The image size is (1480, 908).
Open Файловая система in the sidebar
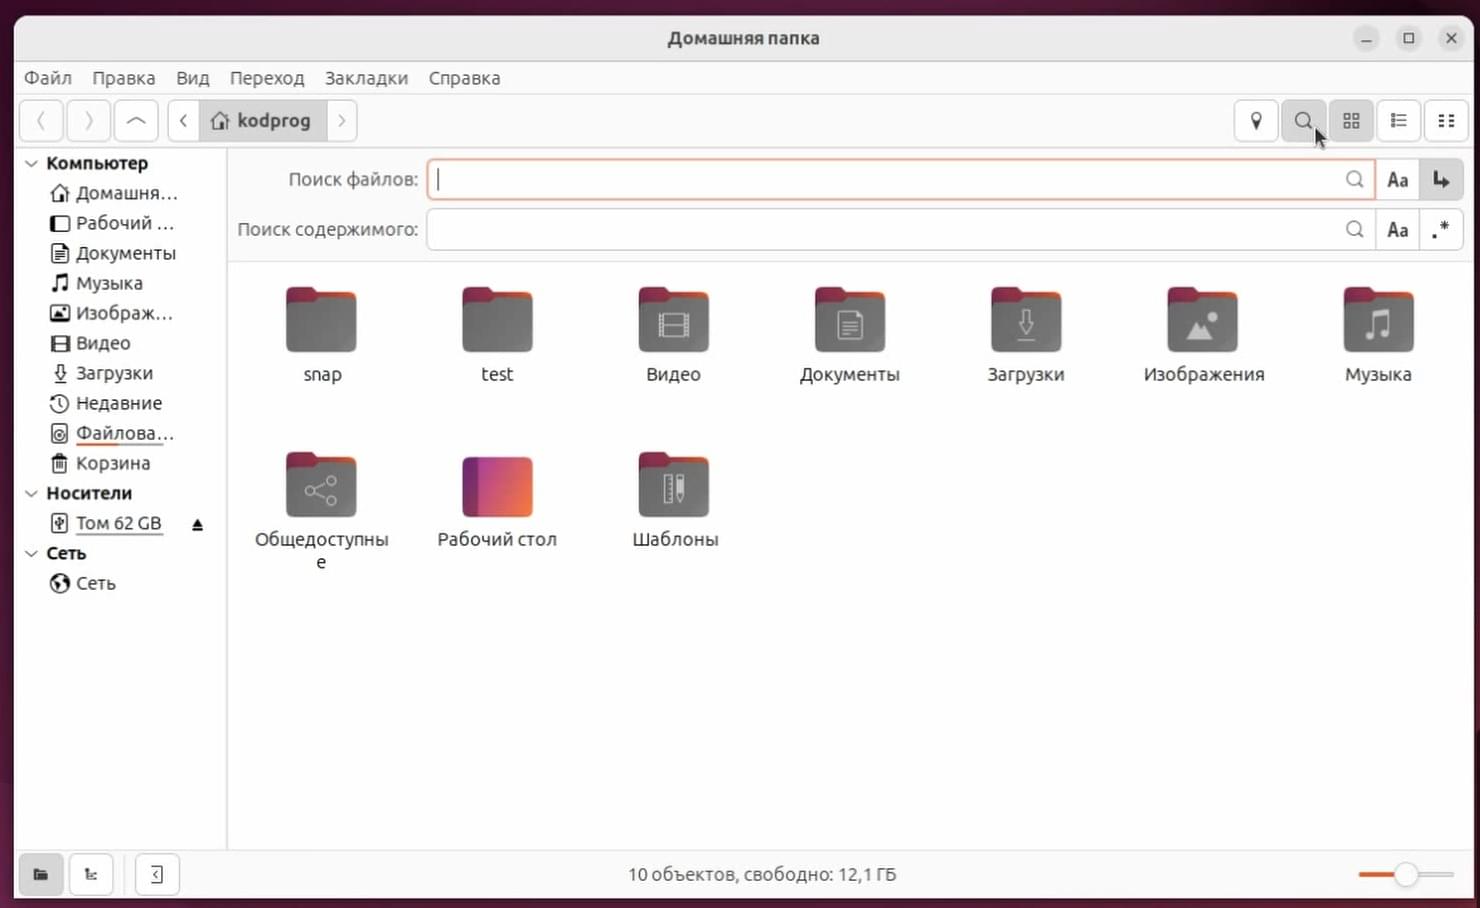(x=112, y=433)
